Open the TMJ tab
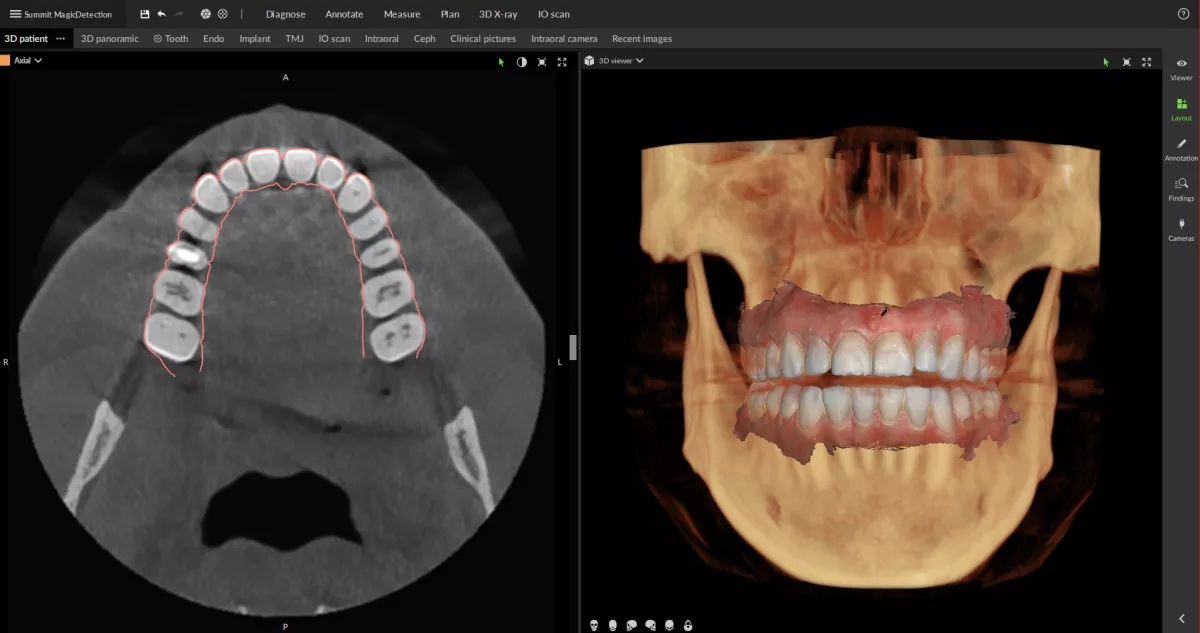The height and width of the screenshot is (633, 1200). [294, 39]
